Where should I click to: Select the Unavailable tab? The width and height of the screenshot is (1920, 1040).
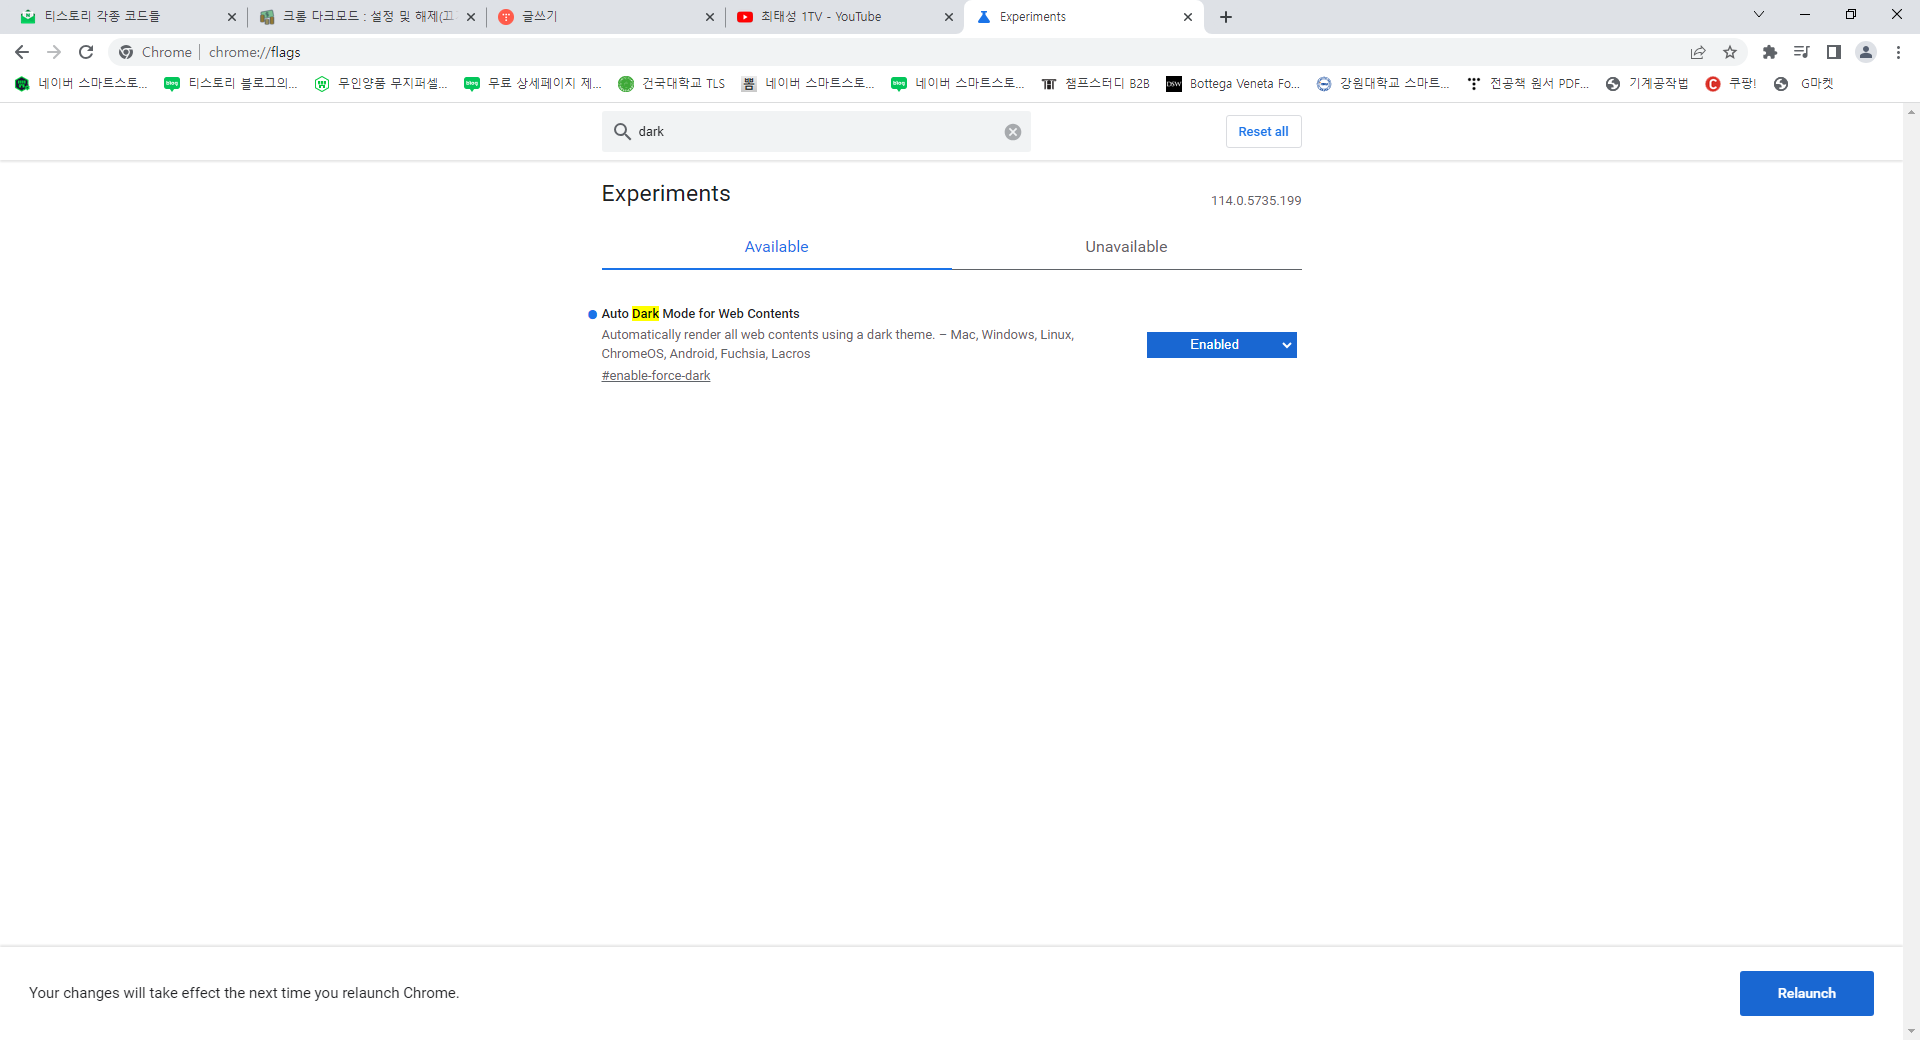[1126, 247]
